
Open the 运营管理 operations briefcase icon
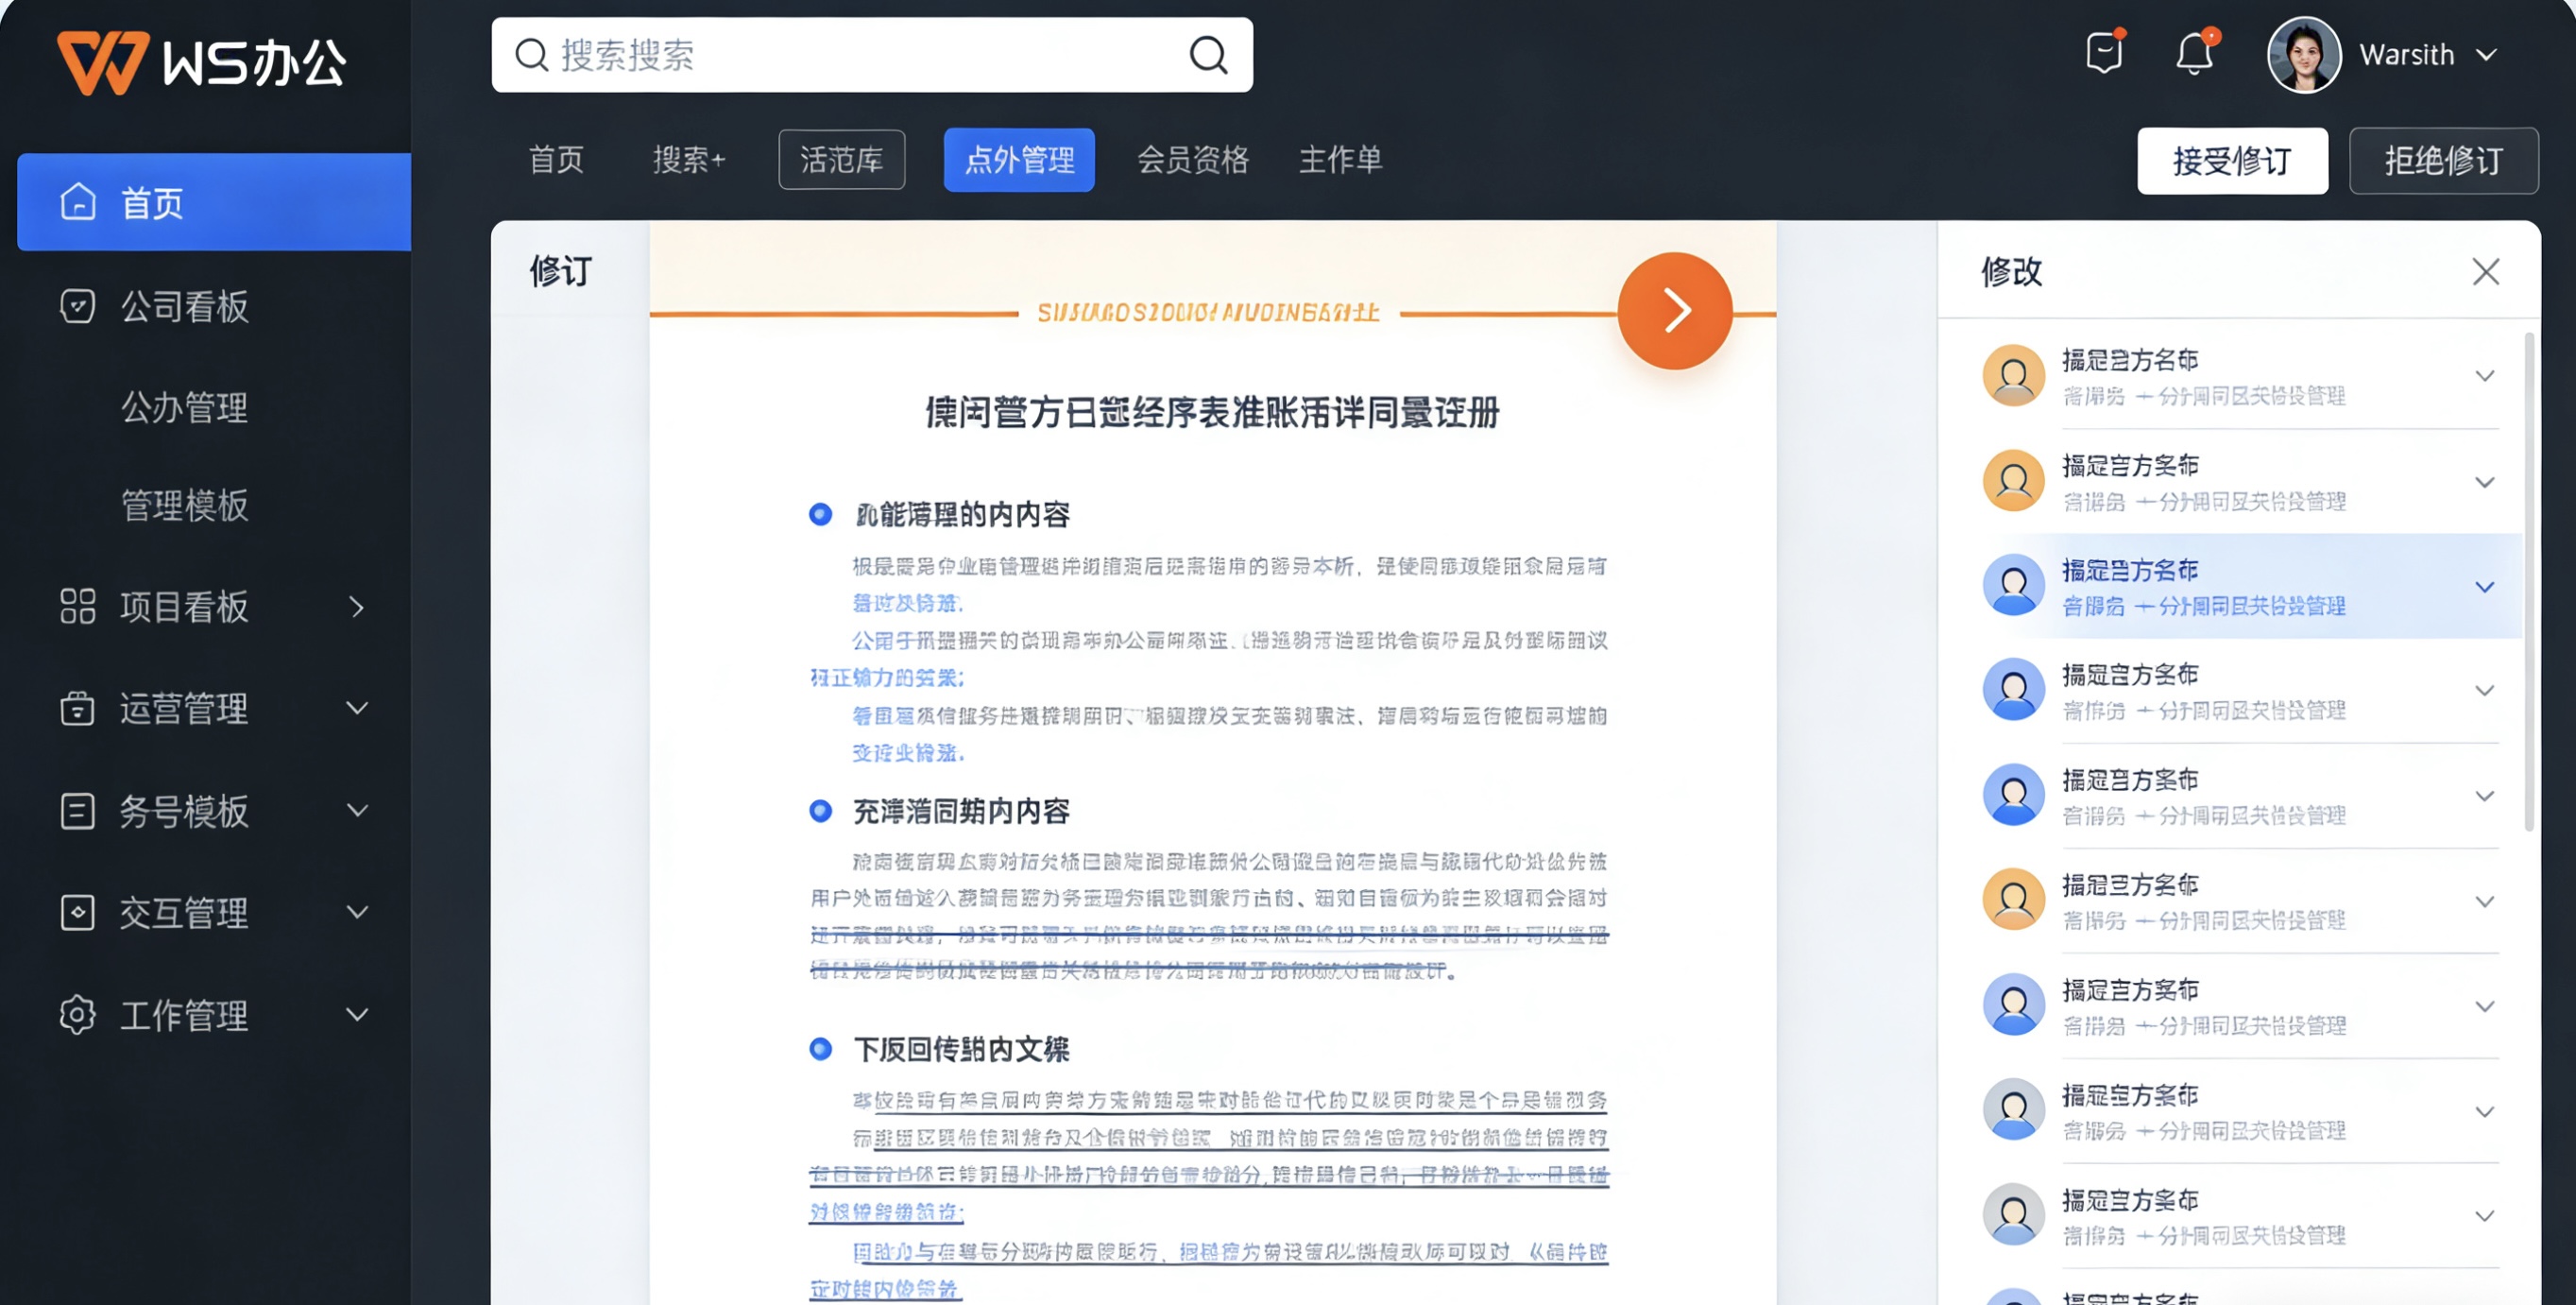78,709
